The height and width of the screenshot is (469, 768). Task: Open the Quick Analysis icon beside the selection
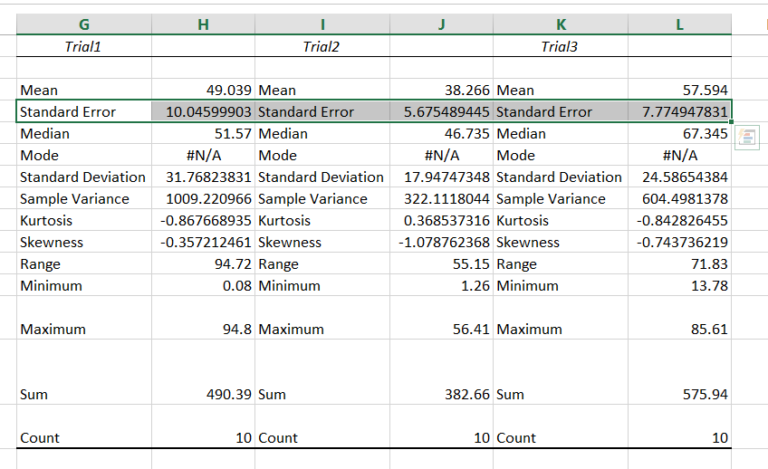click(x=747, y=138)
